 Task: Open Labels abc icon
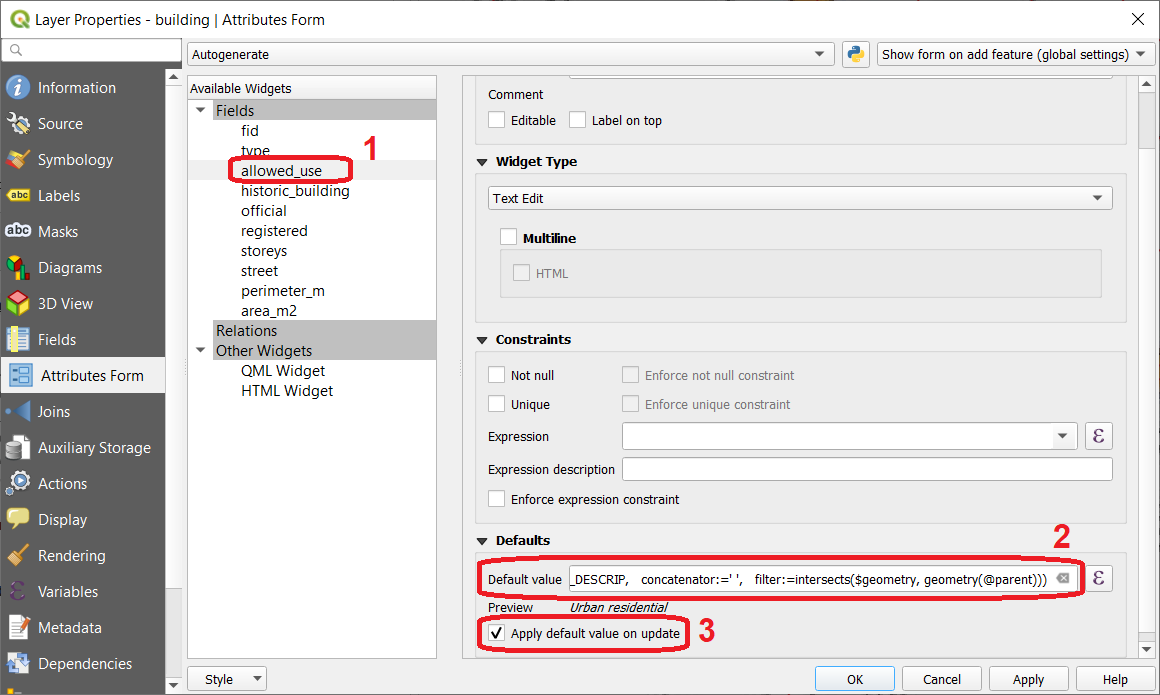(x=18, y=195)
